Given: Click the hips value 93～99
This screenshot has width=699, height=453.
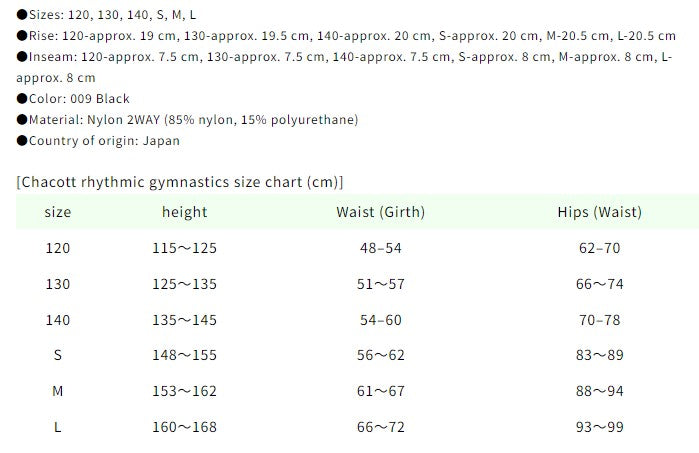Looking at the screenshot, I should click(x=600, y=427).
